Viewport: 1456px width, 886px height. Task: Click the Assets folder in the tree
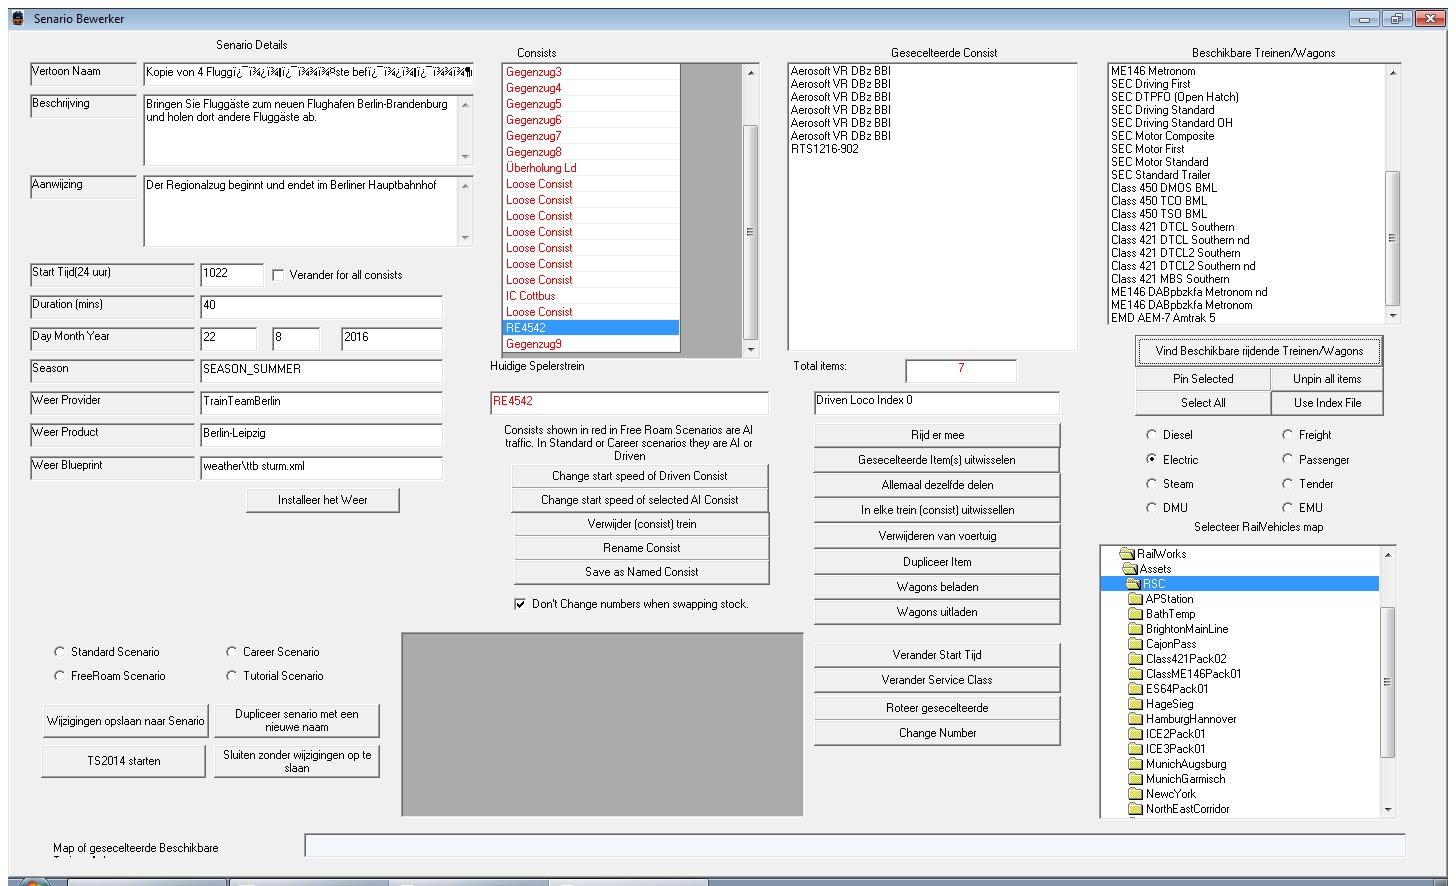pyautogui.click(x=1155, y=569)
